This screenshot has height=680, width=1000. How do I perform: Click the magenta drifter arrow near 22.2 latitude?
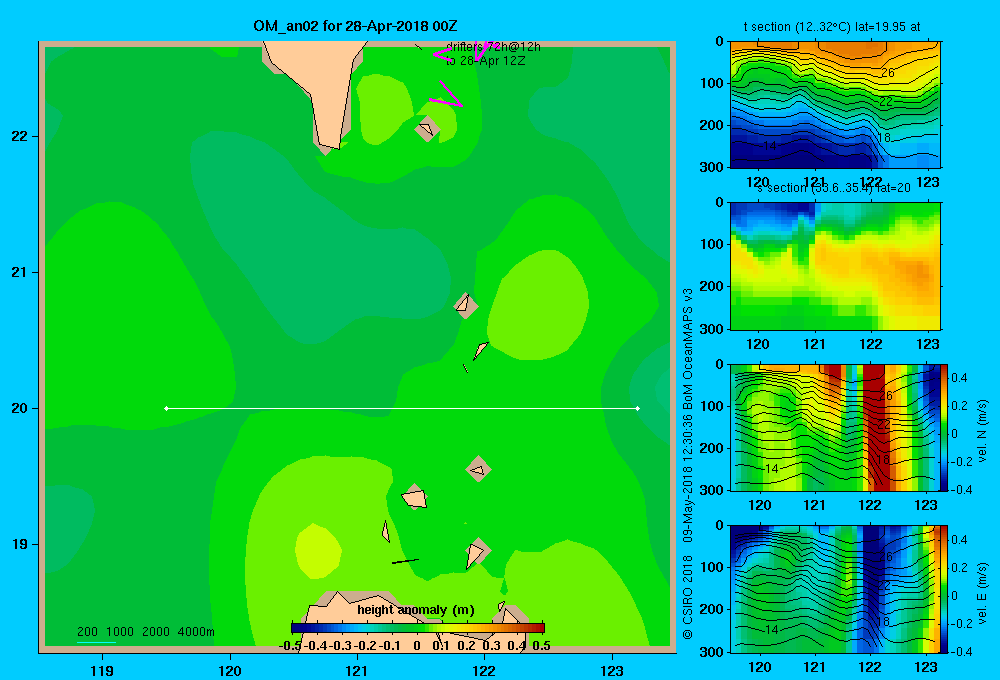[x=446, y=94]
